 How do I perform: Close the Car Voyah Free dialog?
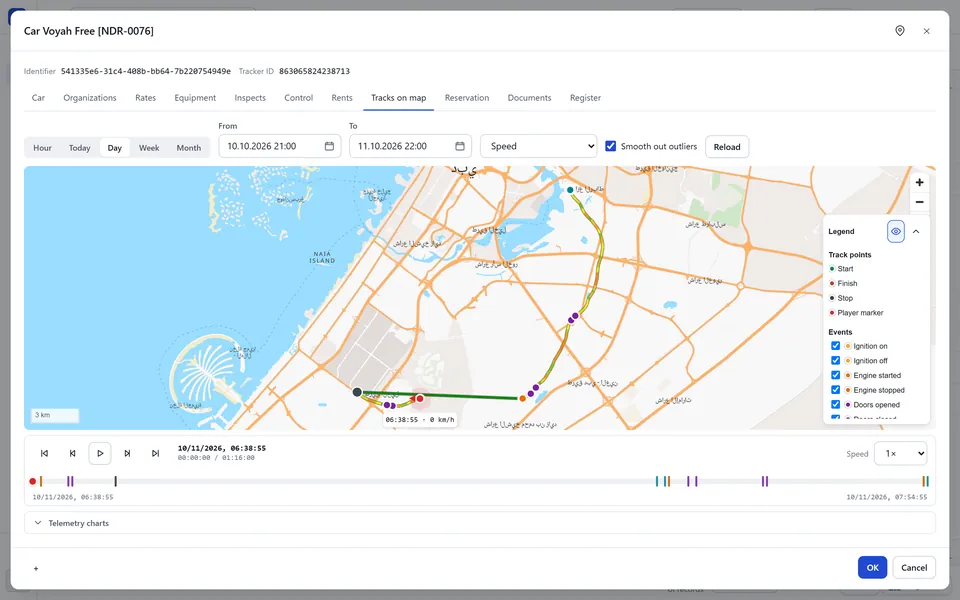926,31
